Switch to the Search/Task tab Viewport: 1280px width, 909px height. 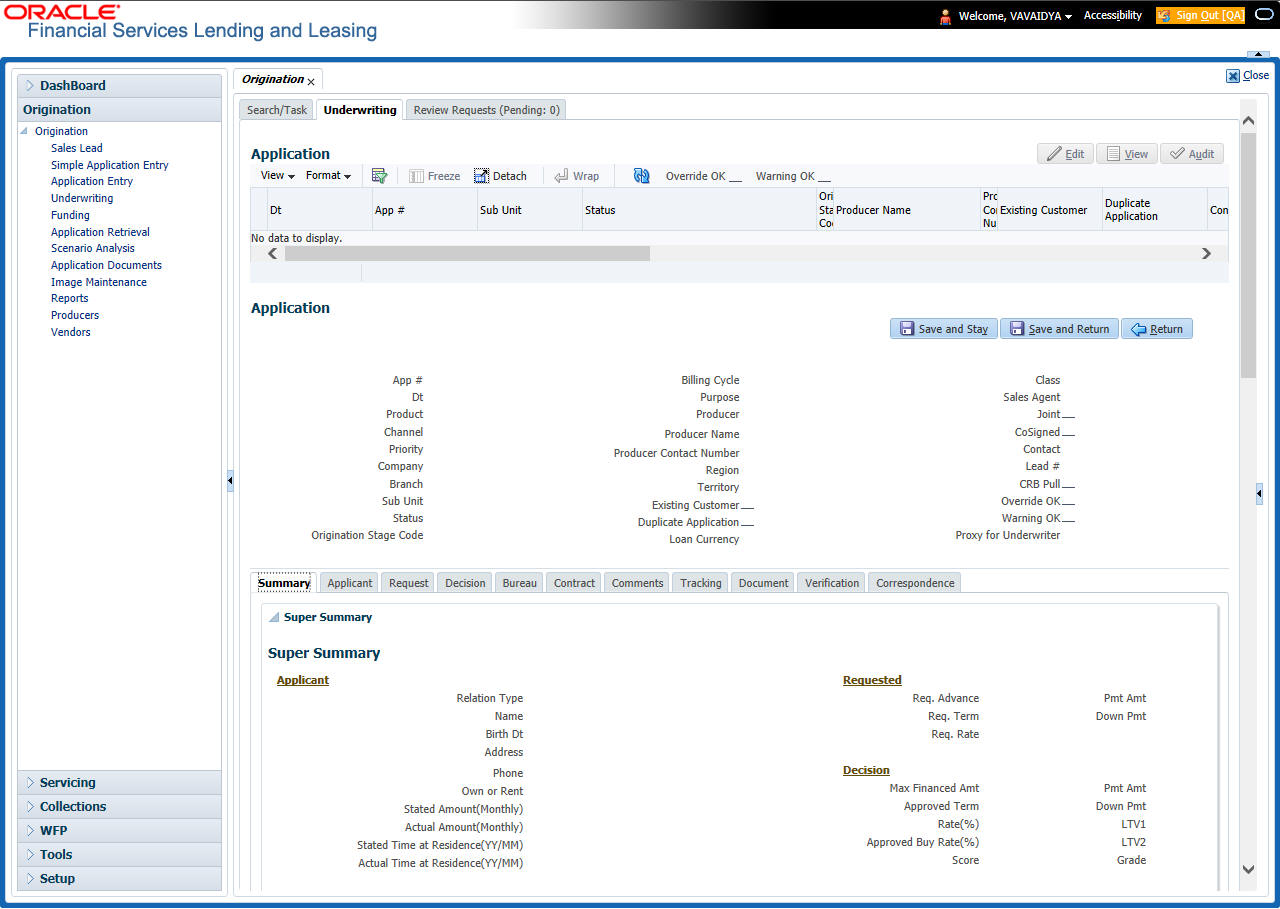click(x=277, y=110)
